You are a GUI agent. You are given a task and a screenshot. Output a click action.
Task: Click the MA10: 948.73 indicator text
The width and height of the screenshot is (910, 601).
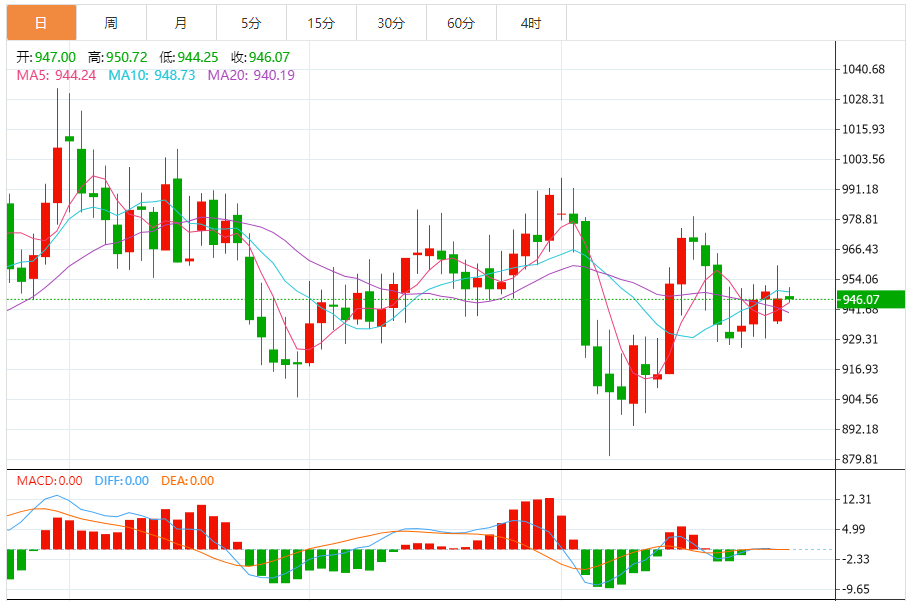tap(151, 75)
